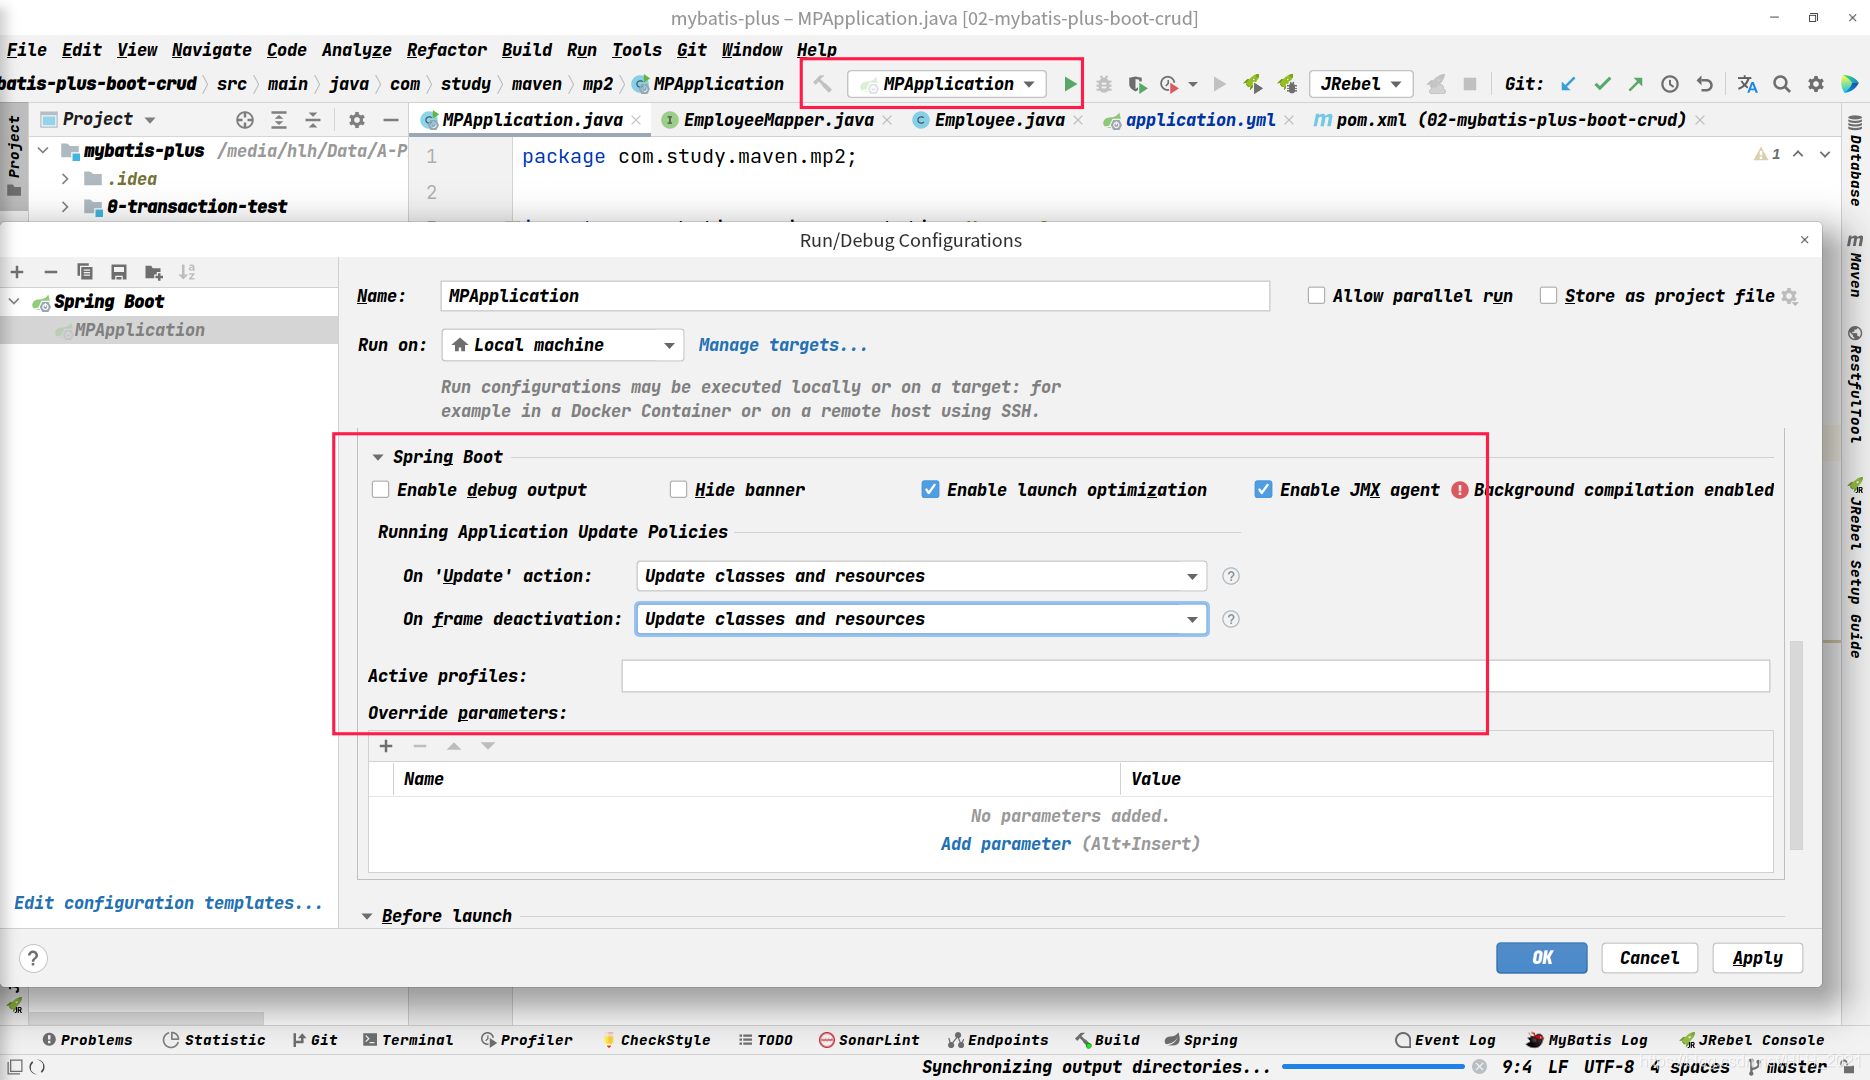Click Add parameter link

coord(1005,844)
